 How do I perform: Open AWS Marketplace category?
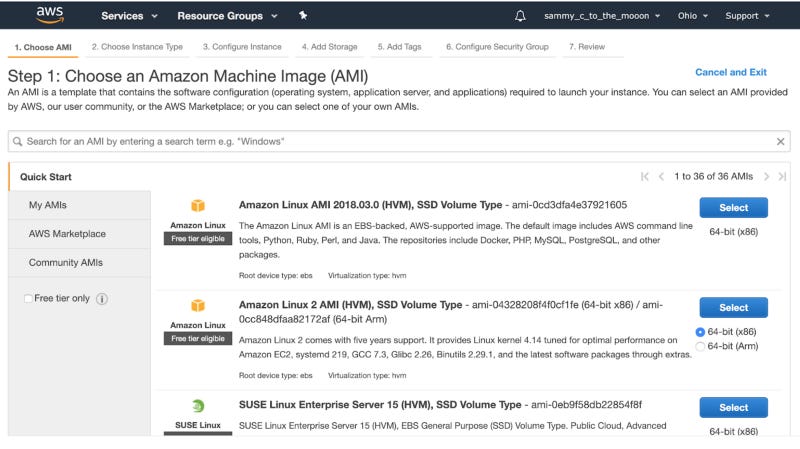click(80, 234)
